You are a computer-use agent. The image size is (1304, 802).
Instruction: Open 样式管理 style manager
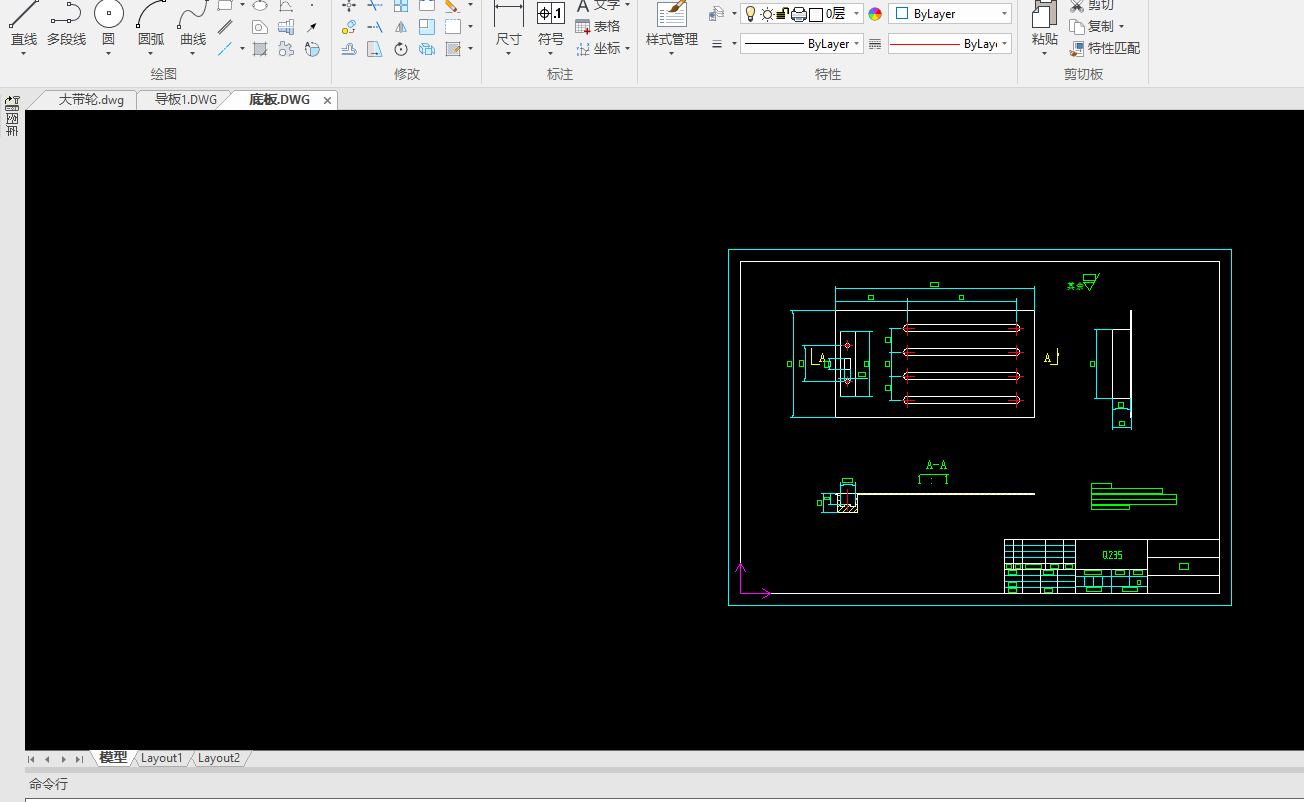click(671, 22)
